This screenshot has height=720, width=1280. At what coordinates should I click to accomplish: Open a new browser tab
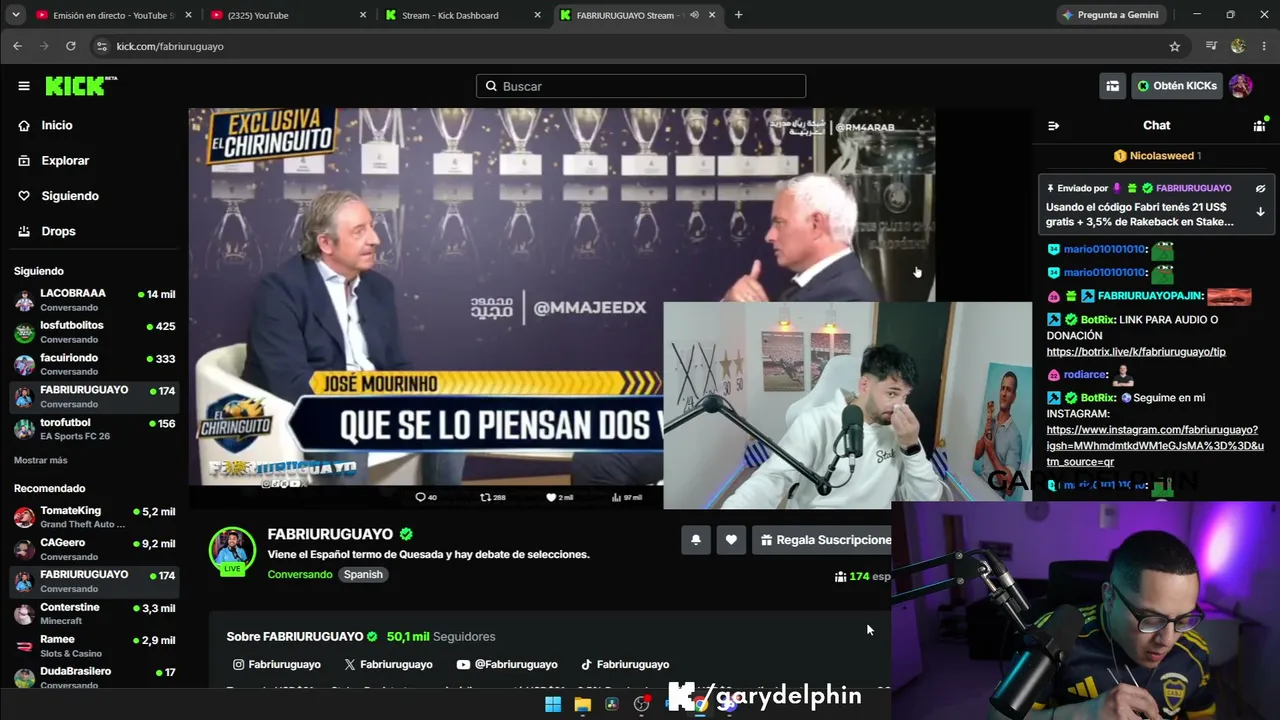coord(738,15)
